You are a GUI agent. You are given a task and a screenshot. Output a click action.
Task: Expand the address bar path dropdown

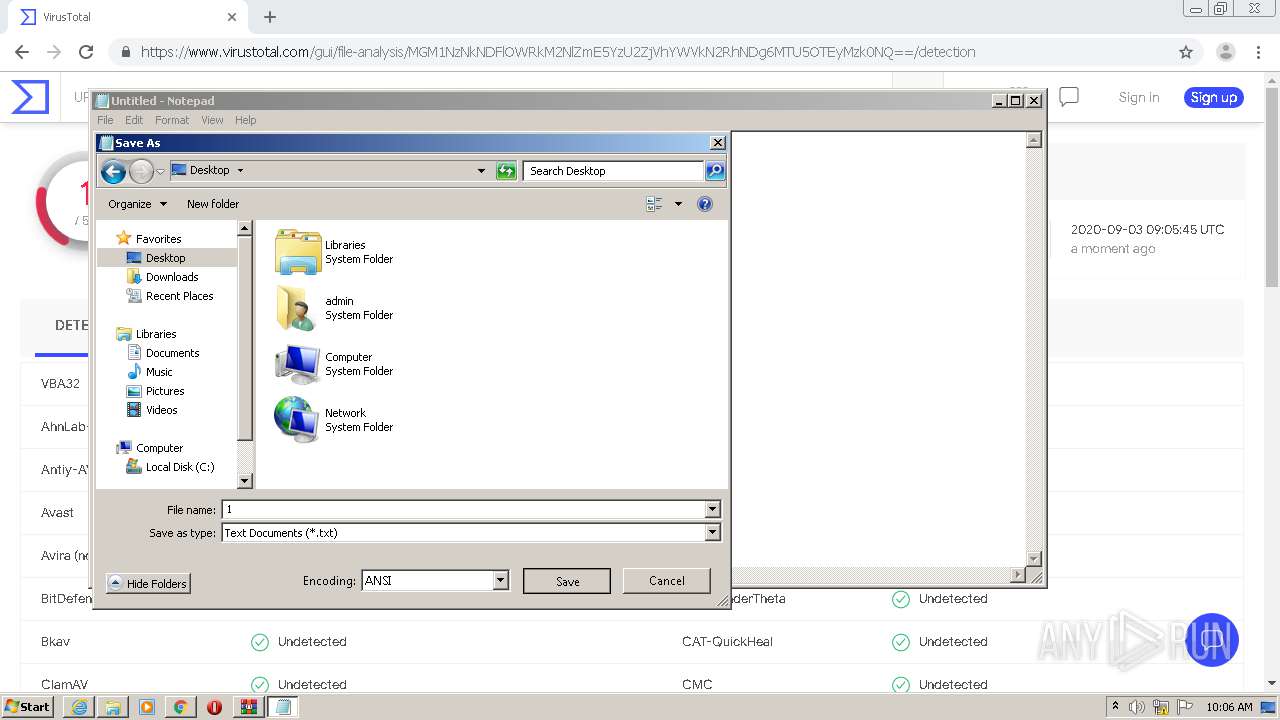tap(481, 171)
